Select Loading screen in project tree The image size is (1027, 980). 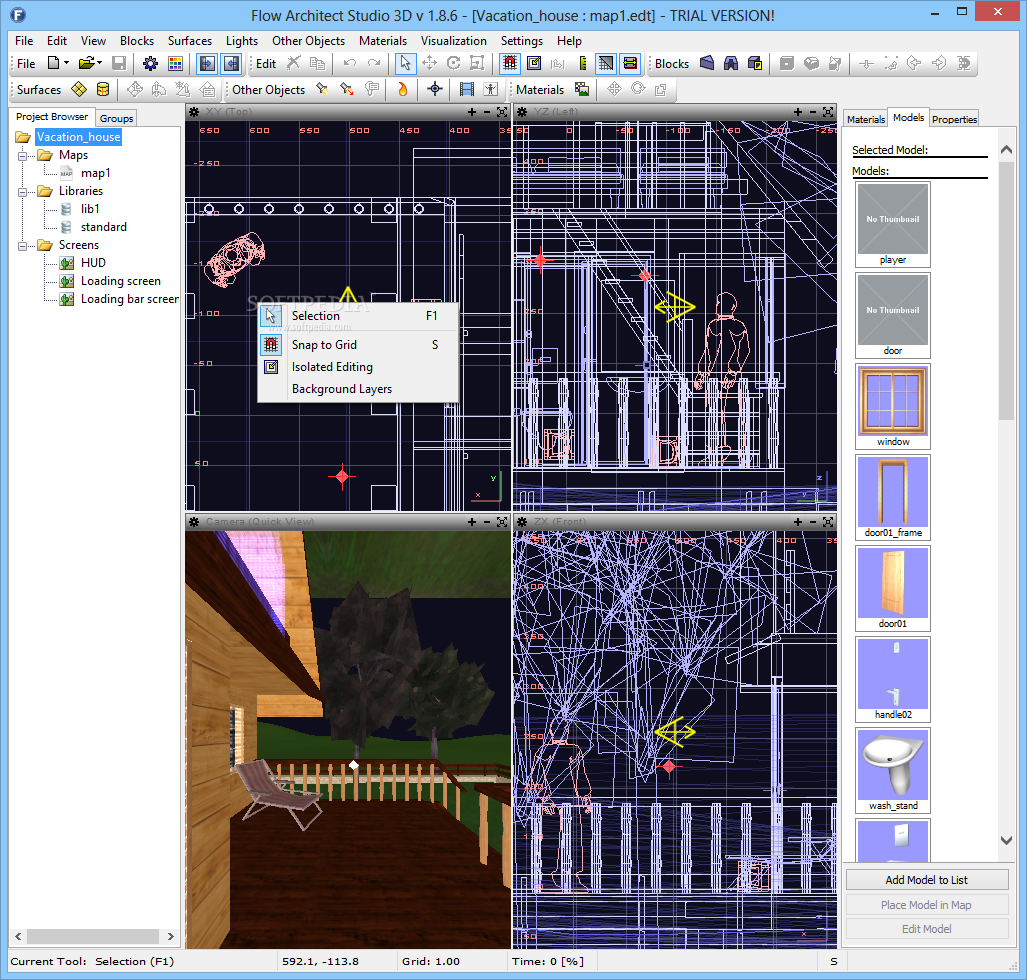coord(121,281)
